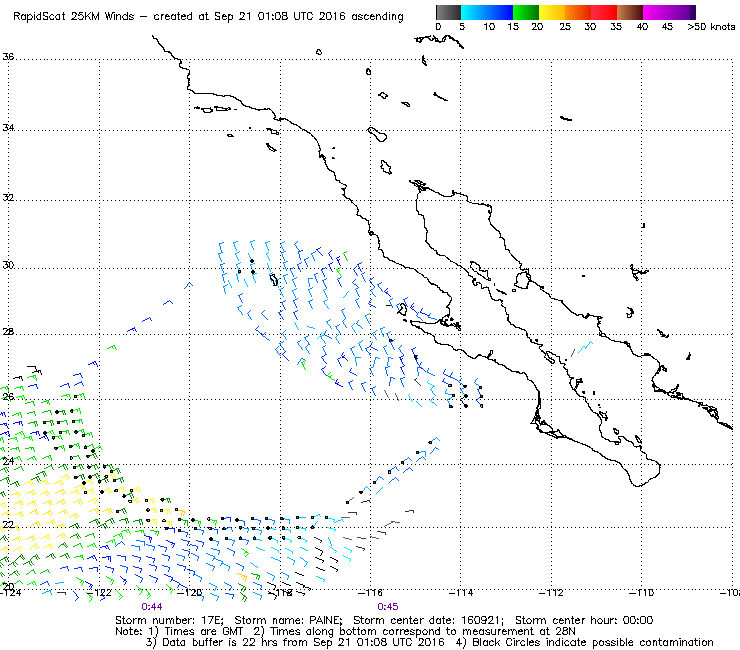Click the '25' legend scale value
This screenshot has width=740, height=650.
564,27
